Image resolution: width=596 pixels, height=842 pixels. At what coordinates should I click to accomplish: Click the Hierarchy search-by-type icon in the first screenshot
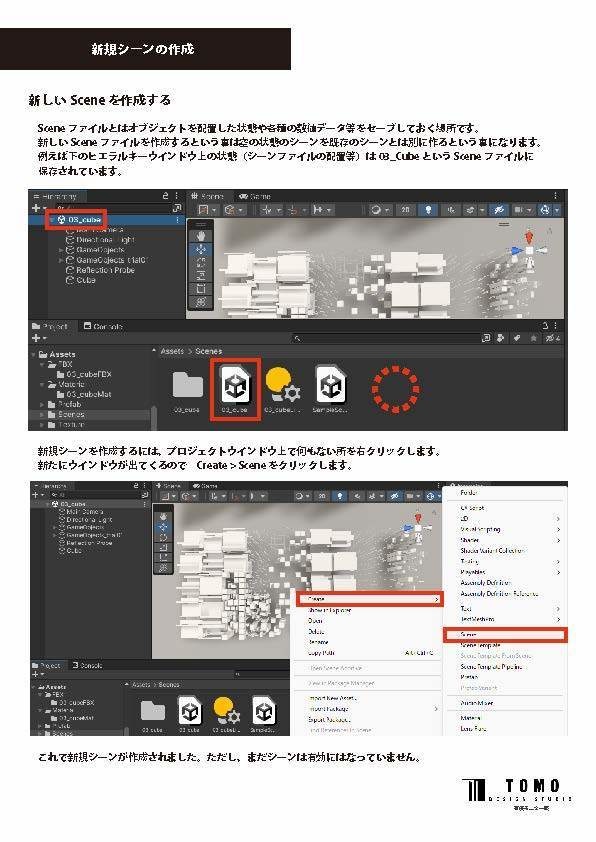(x=177, y=208)
